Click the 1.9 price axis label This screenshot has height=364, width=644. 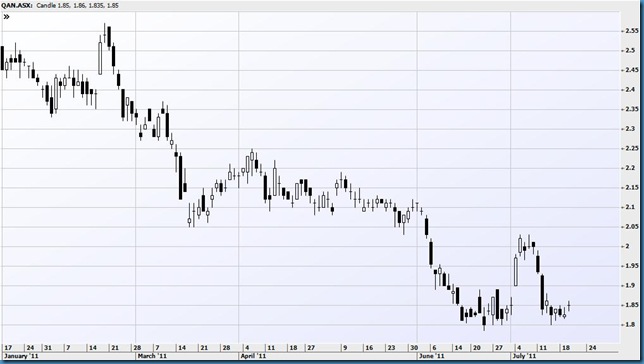tap(630, 286)
